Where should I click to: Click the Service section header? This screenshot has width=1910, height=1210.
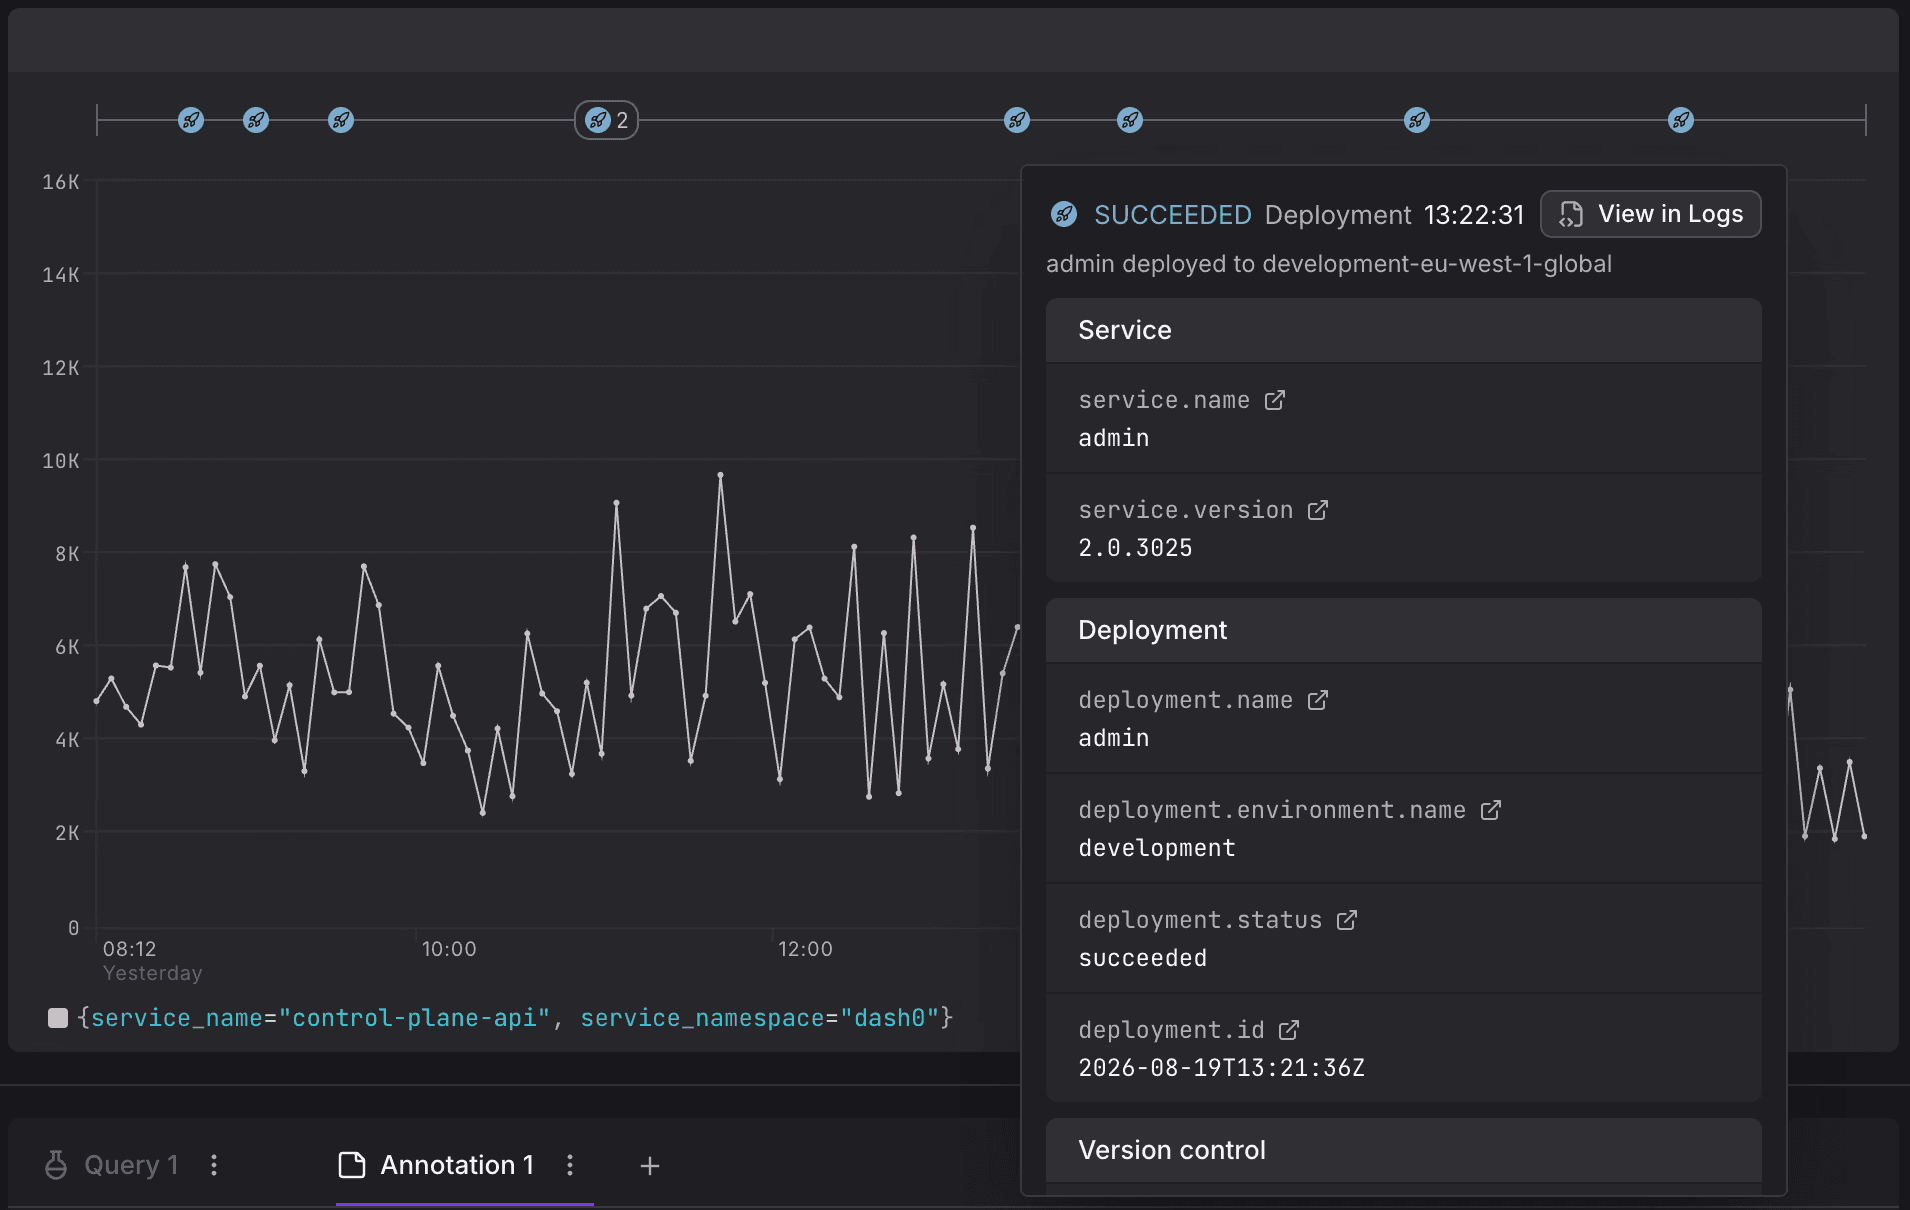click(x=1404, y=330)
